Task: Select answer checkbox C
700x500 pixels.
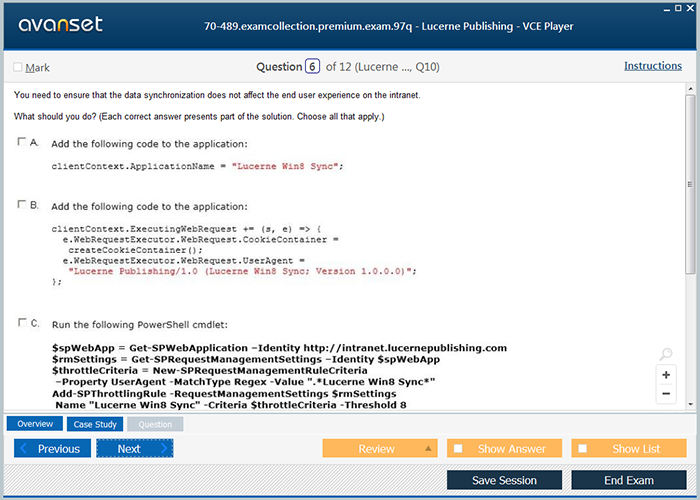Action: (22, 322)
